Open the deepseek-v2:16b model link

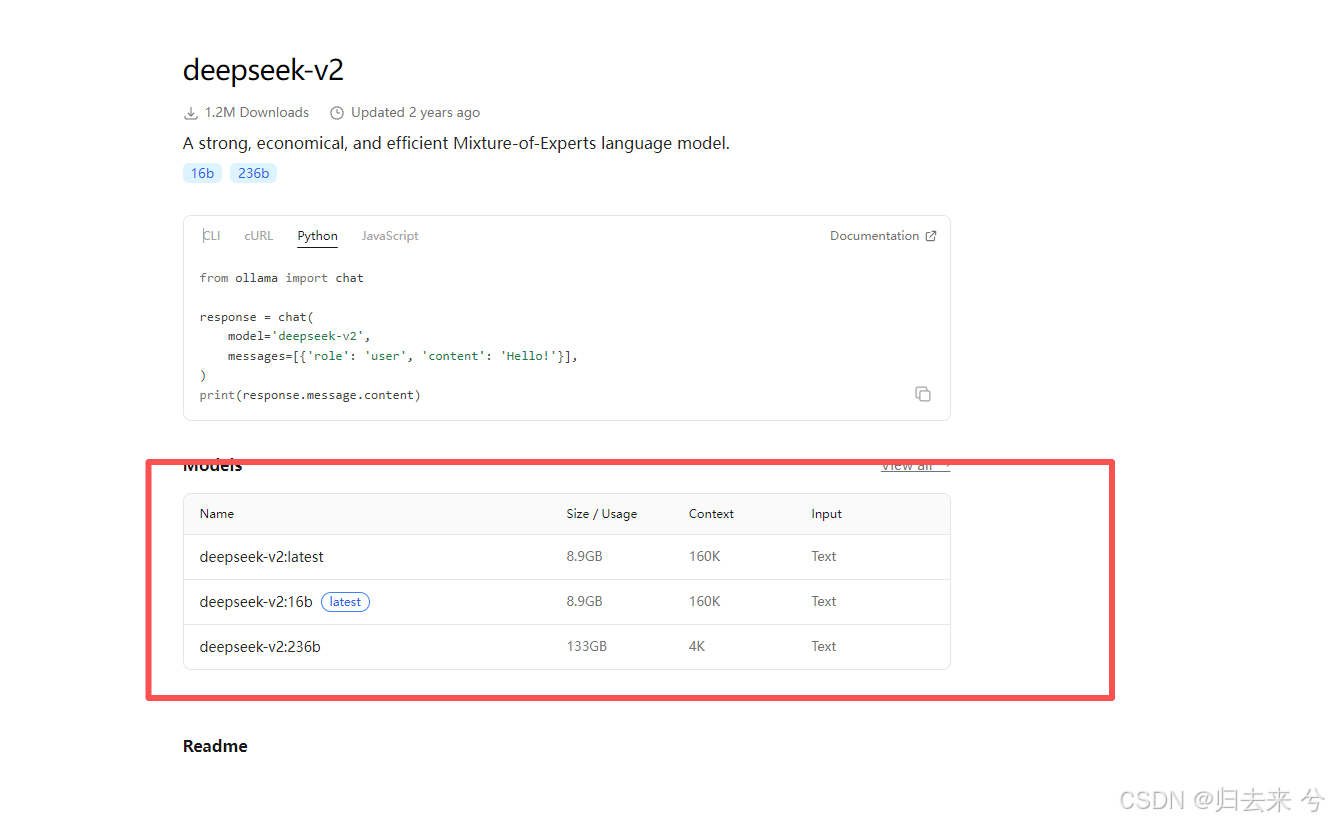tap(256, 601)
